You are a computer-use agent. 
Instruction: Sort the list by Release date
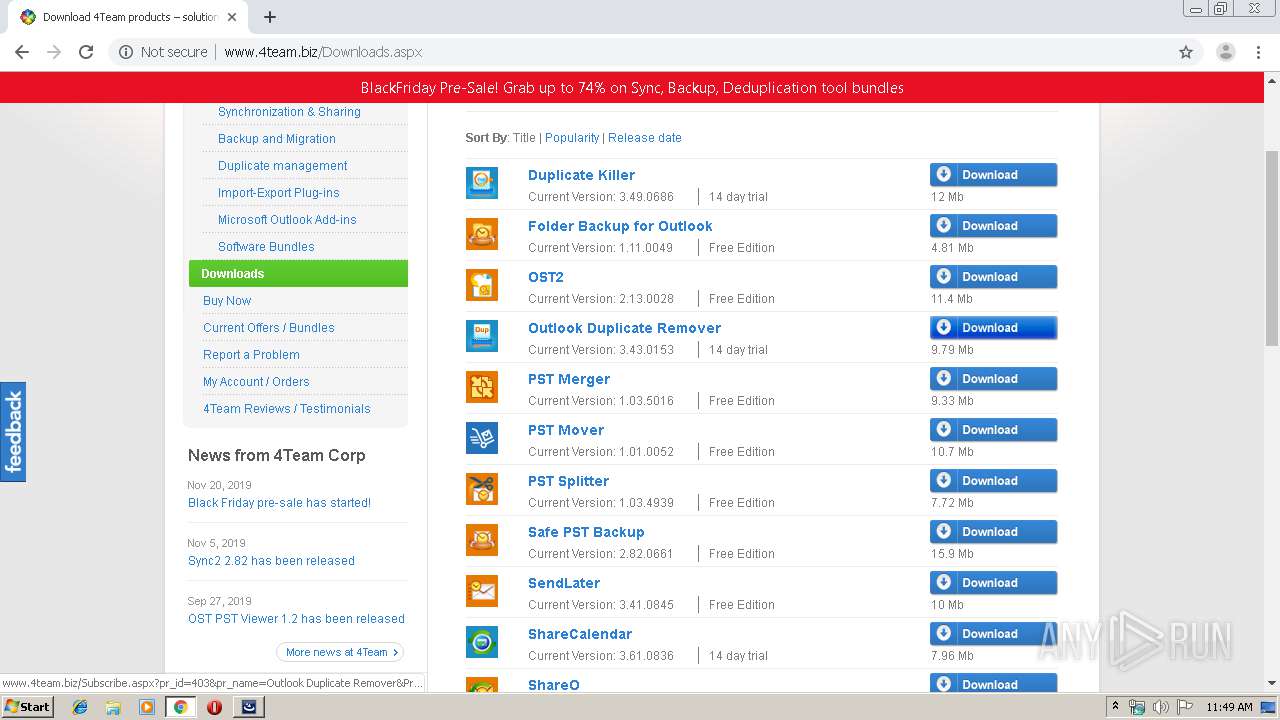645,138
